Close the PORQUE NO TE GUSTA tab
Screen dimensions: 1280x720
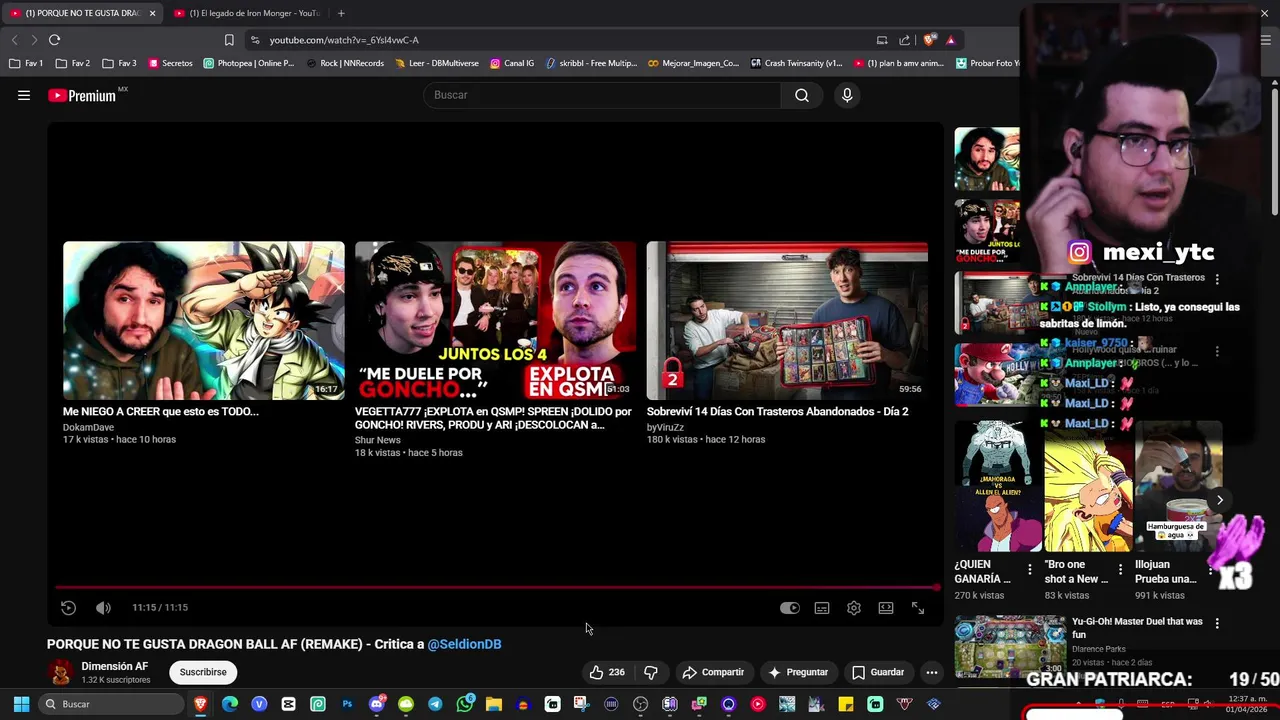pyautogui.click(x=152, y=13)
